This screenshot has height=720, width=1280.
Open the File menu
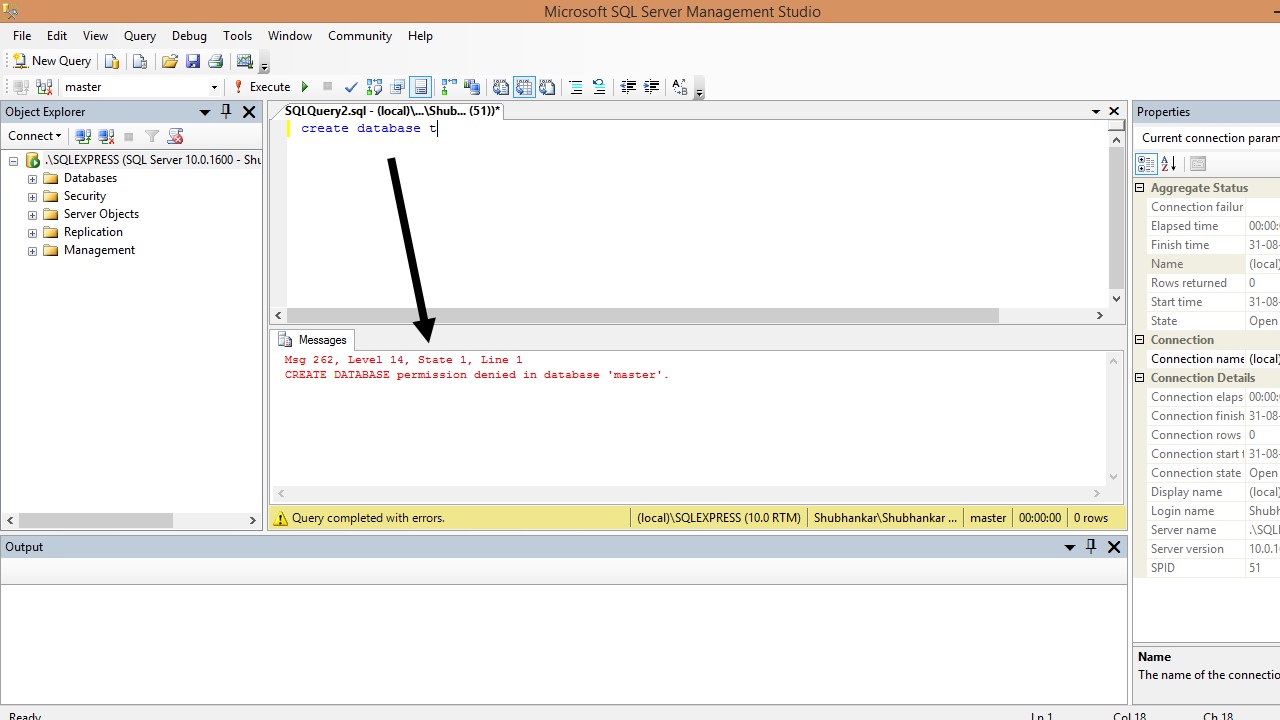click(22, 36)
